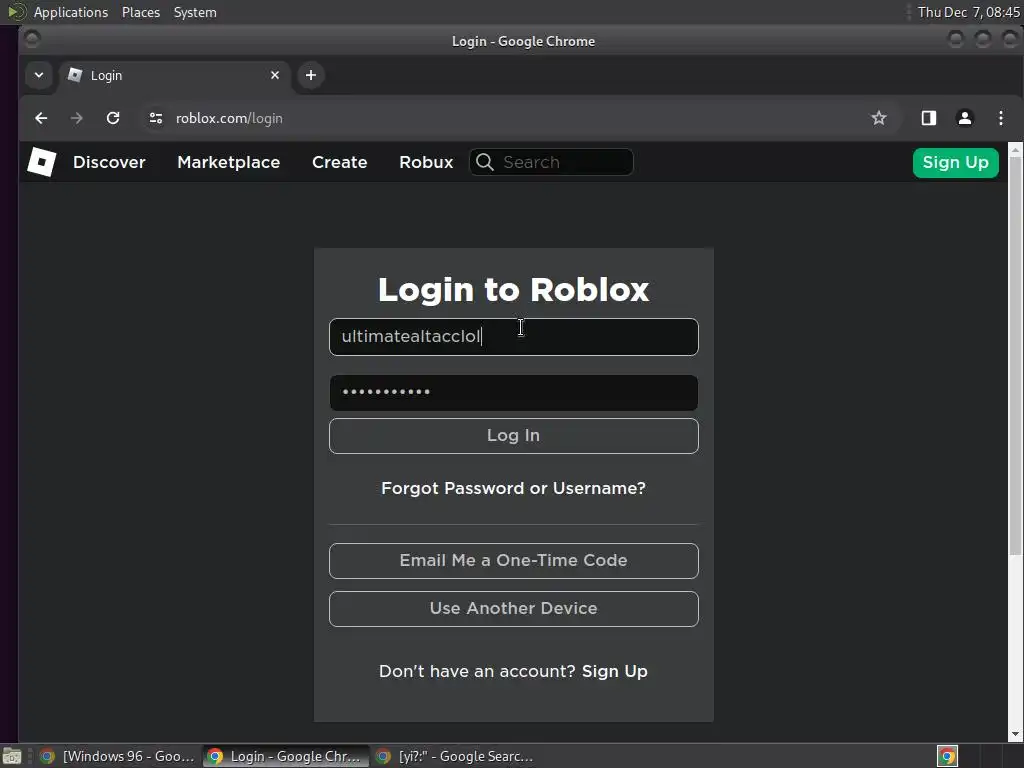The height and width of the screenshot is (768, 1024).
Task: Click the window menu button in the title bar
Action: pyautogui.click(x=32, y=40)
